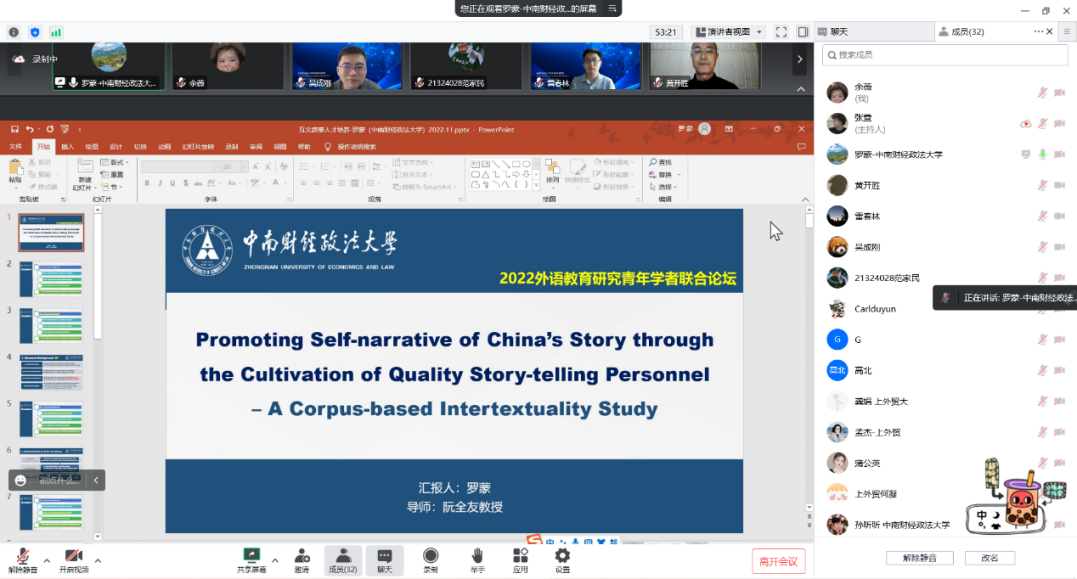Click the blue security shield icon

click(x=35, y=32)
